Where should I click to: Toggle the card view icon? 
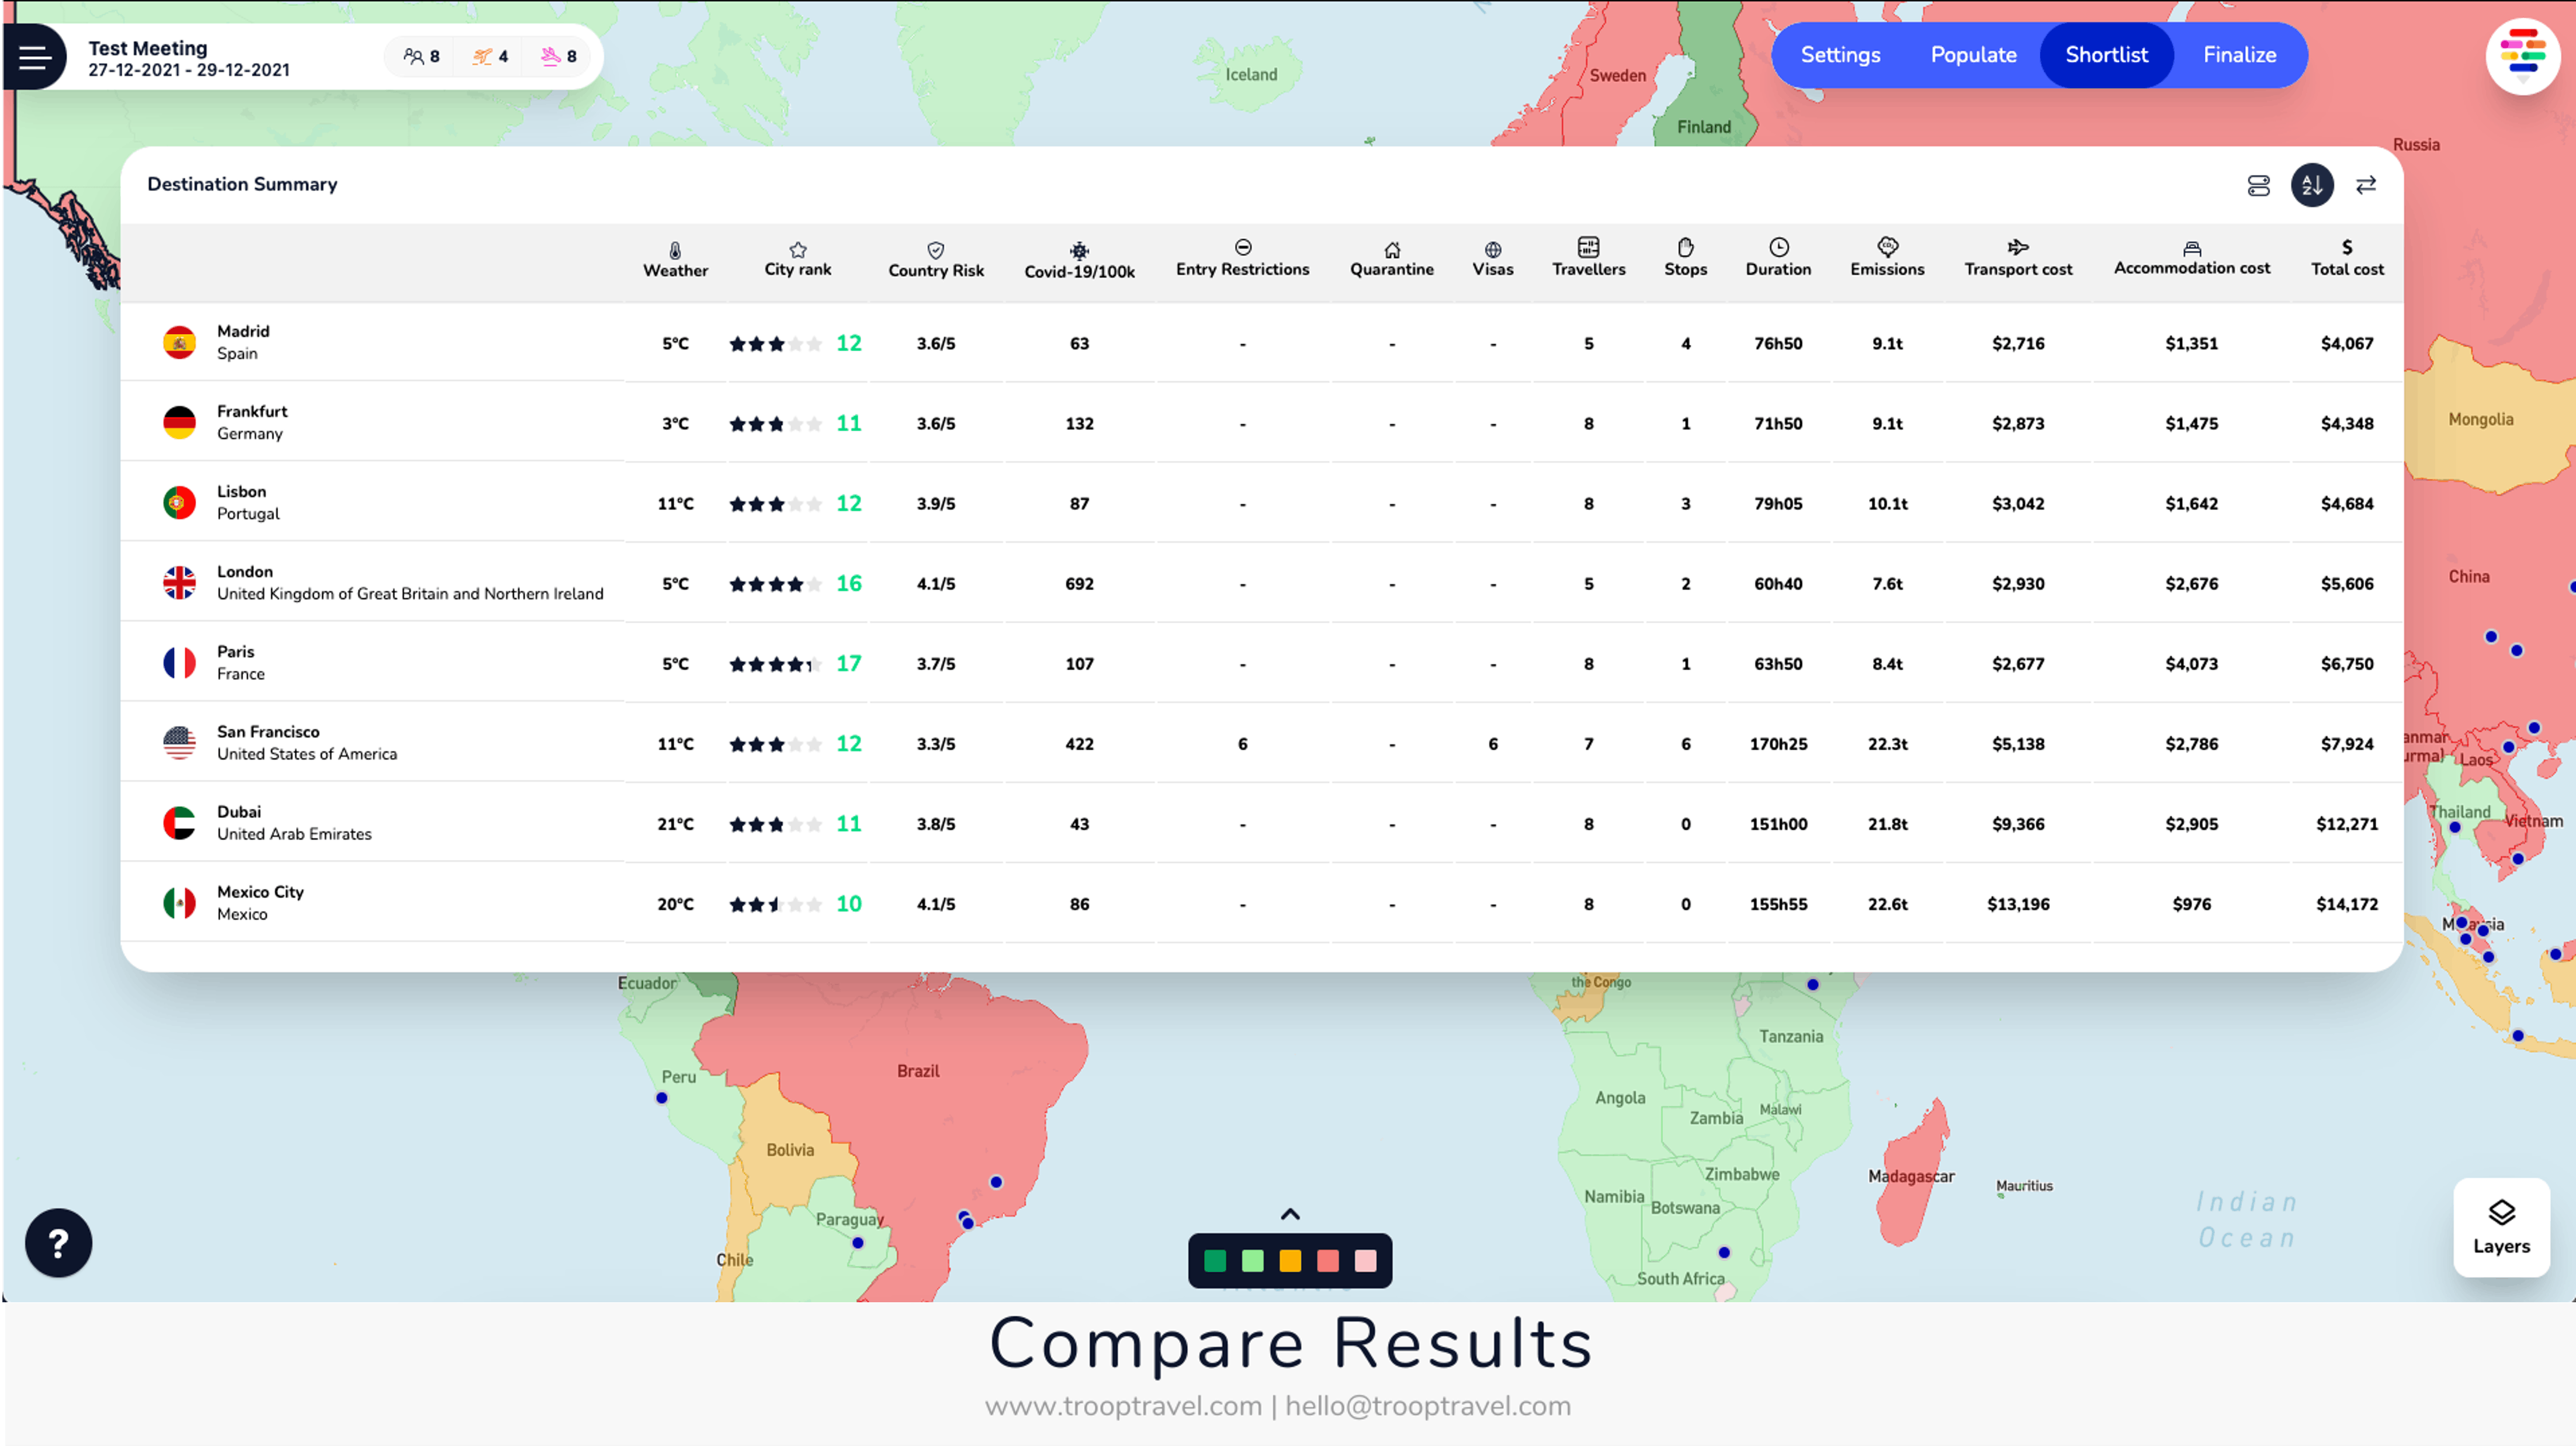click(x=2259, y=185)
